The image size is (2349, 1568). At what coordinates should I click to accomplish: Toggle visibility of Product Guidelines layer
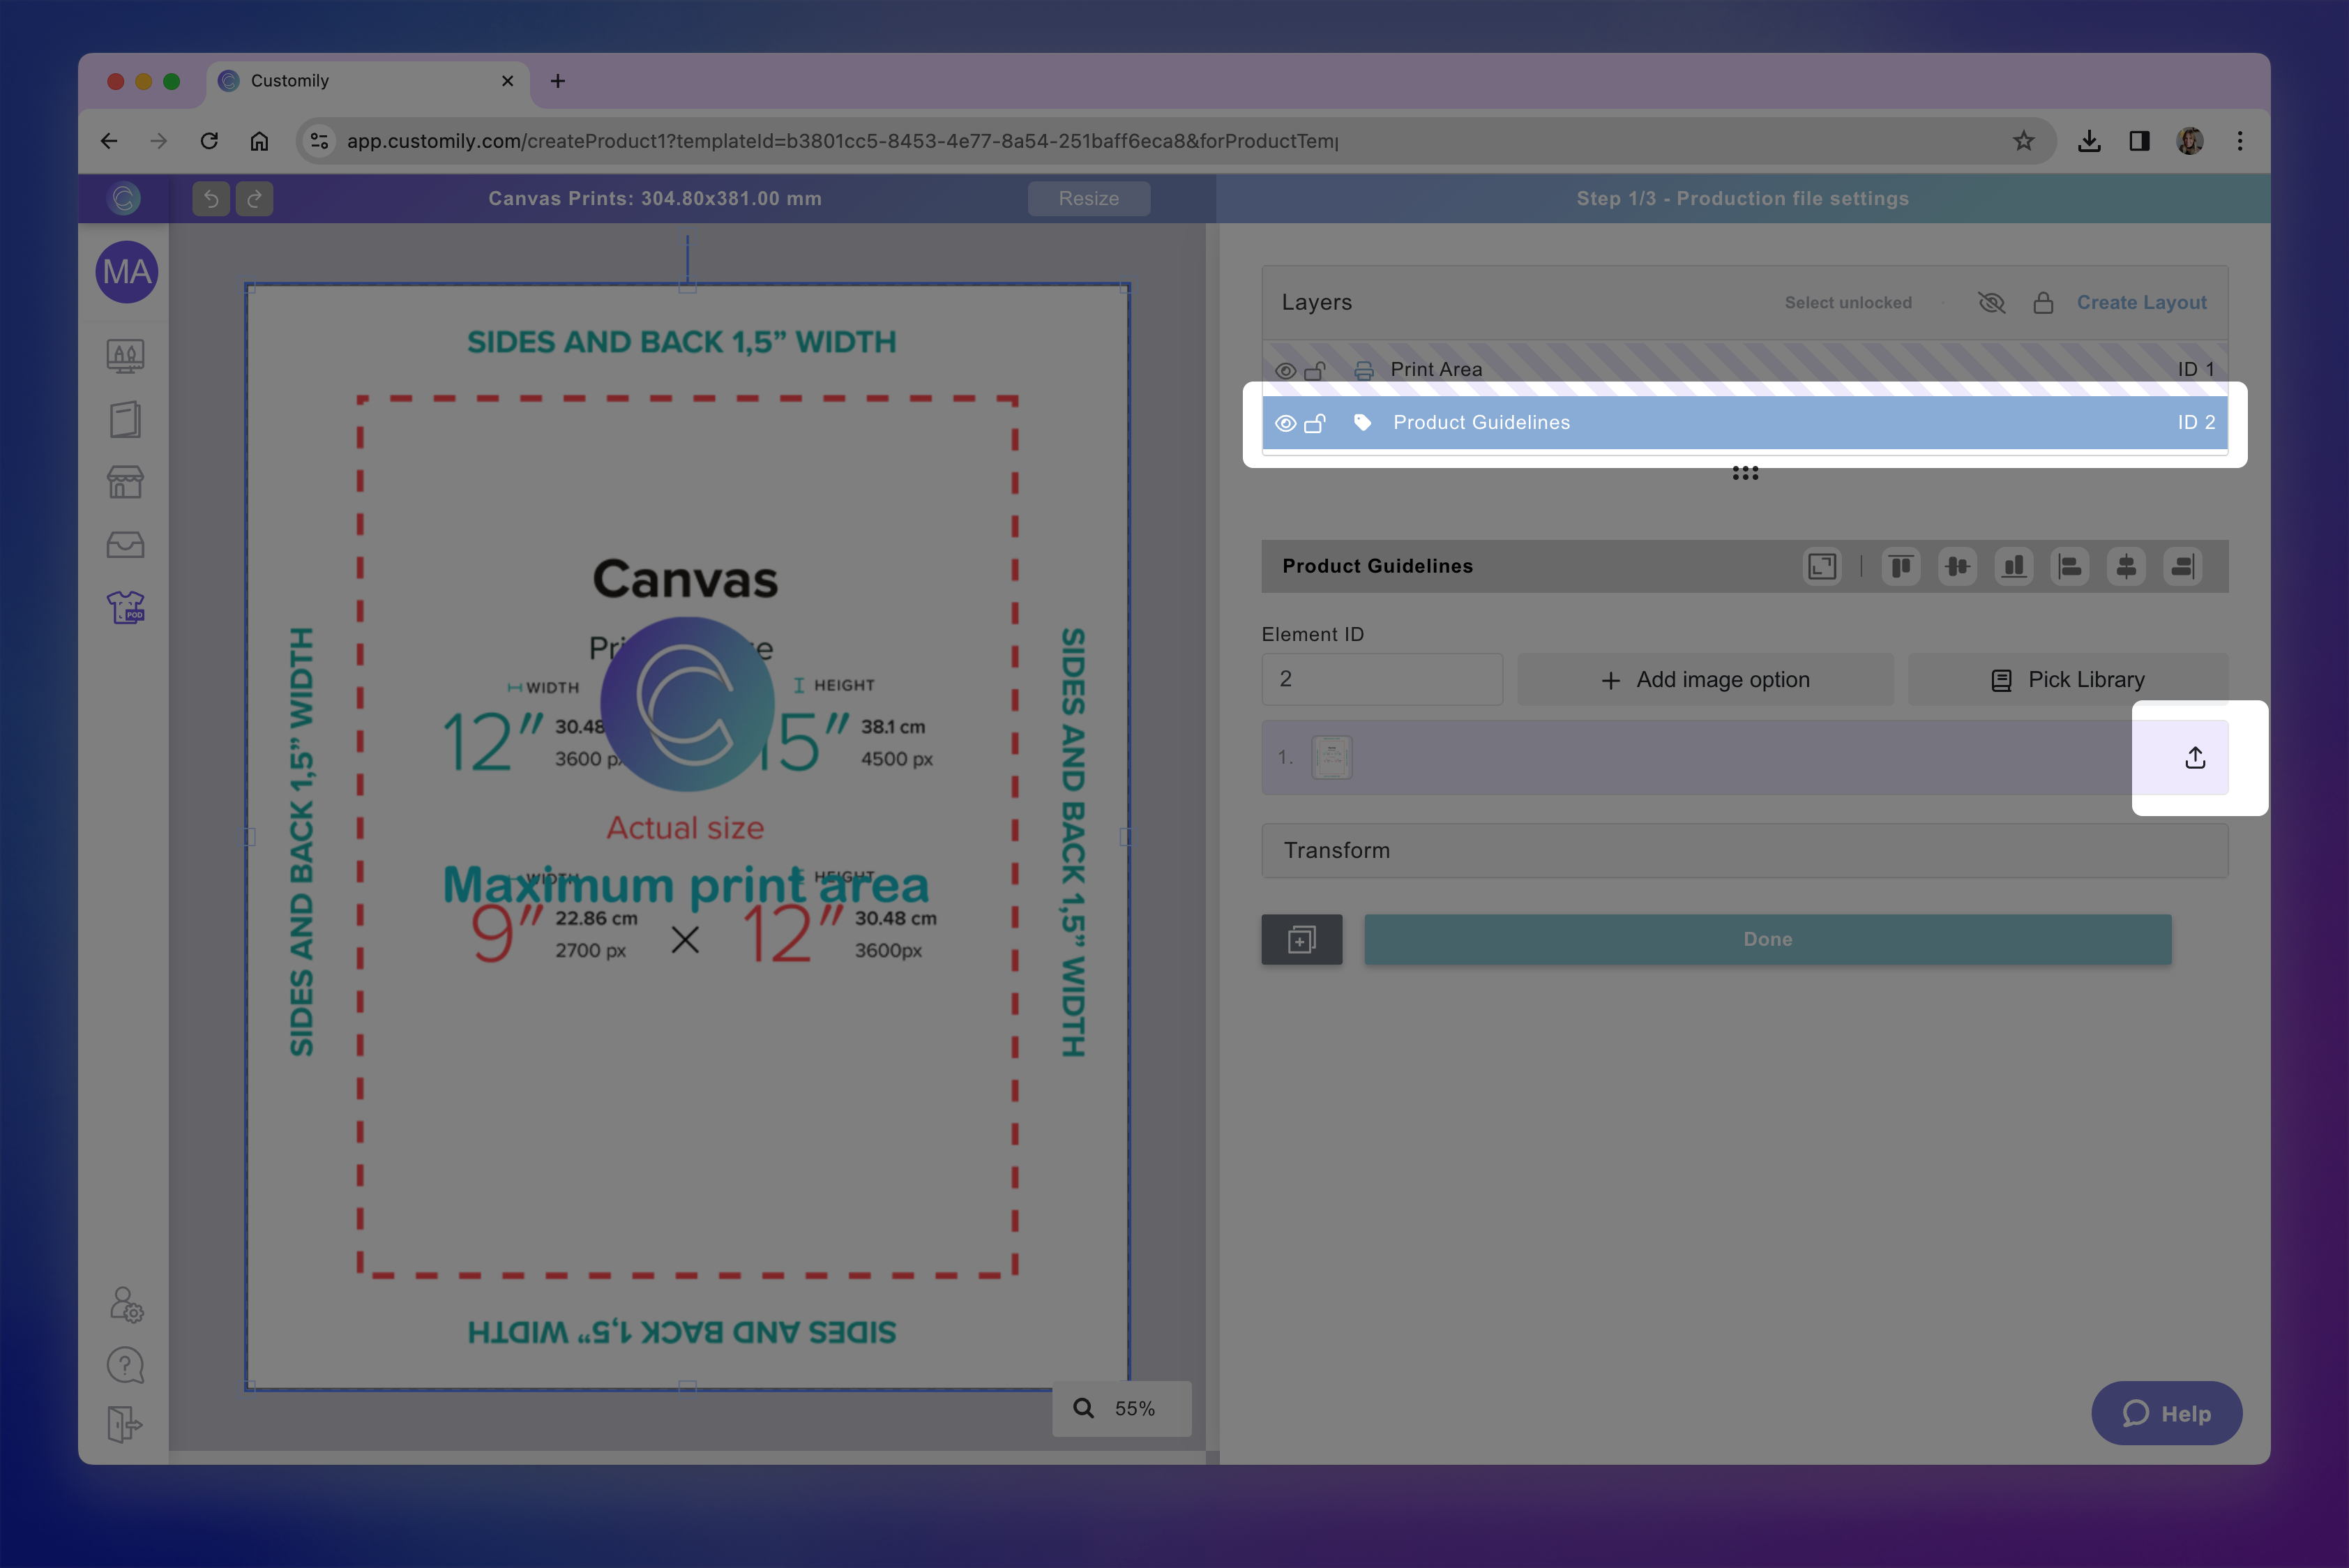1285,423
